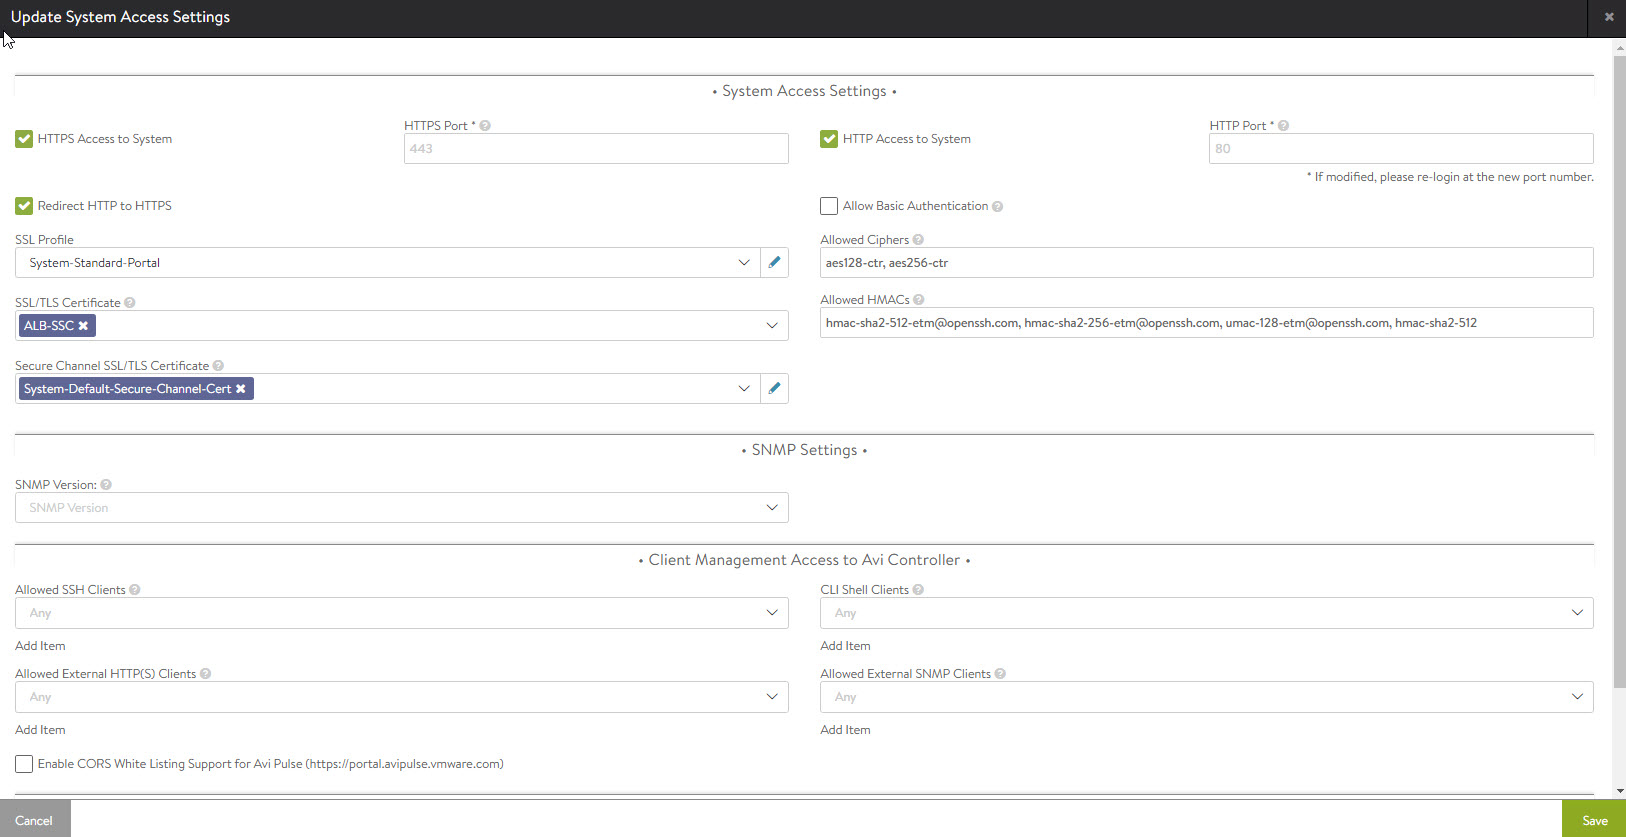The height and width of the screenshot is (837, 1626).
Task: Uncheck HTTPS Access to System
Action: tap(24, 139)
